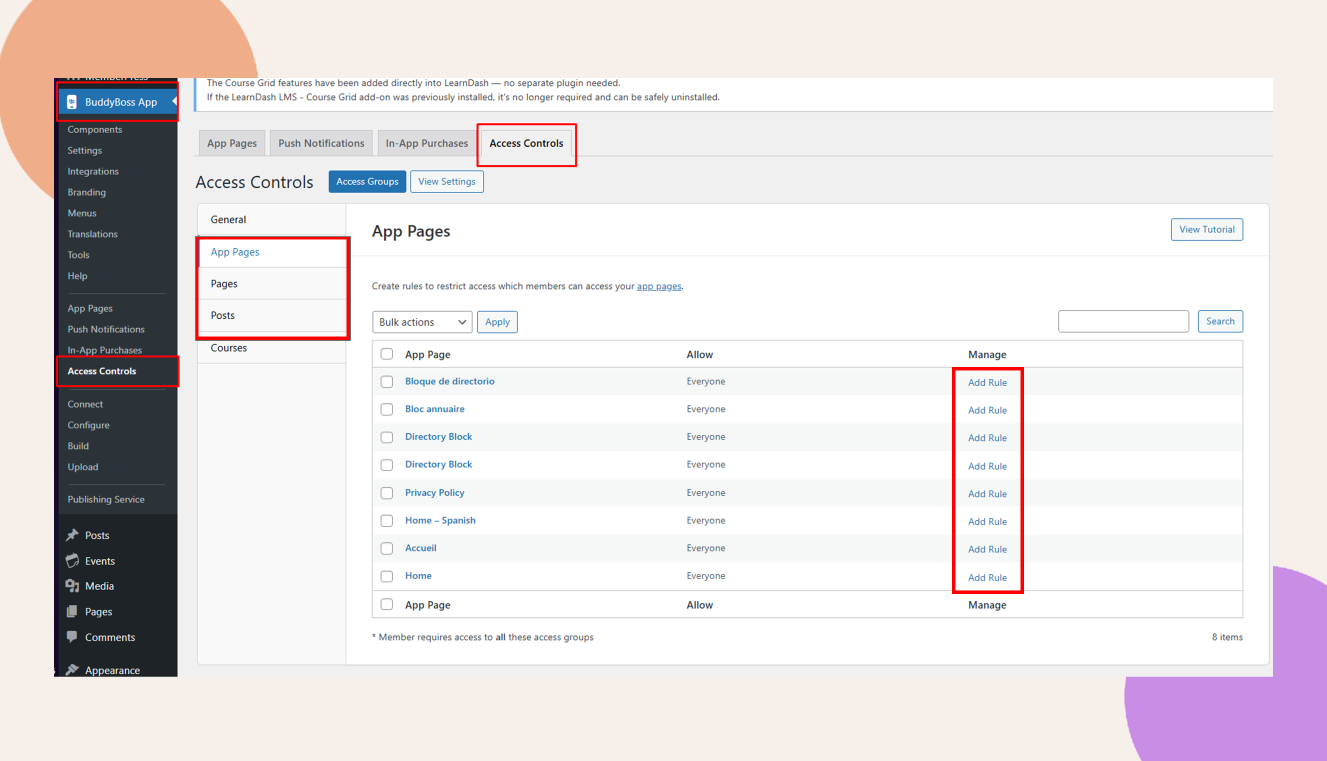The image size is (1327, 761).
Task: Open the Bulk actions dropdown
Action: [422, 322]
